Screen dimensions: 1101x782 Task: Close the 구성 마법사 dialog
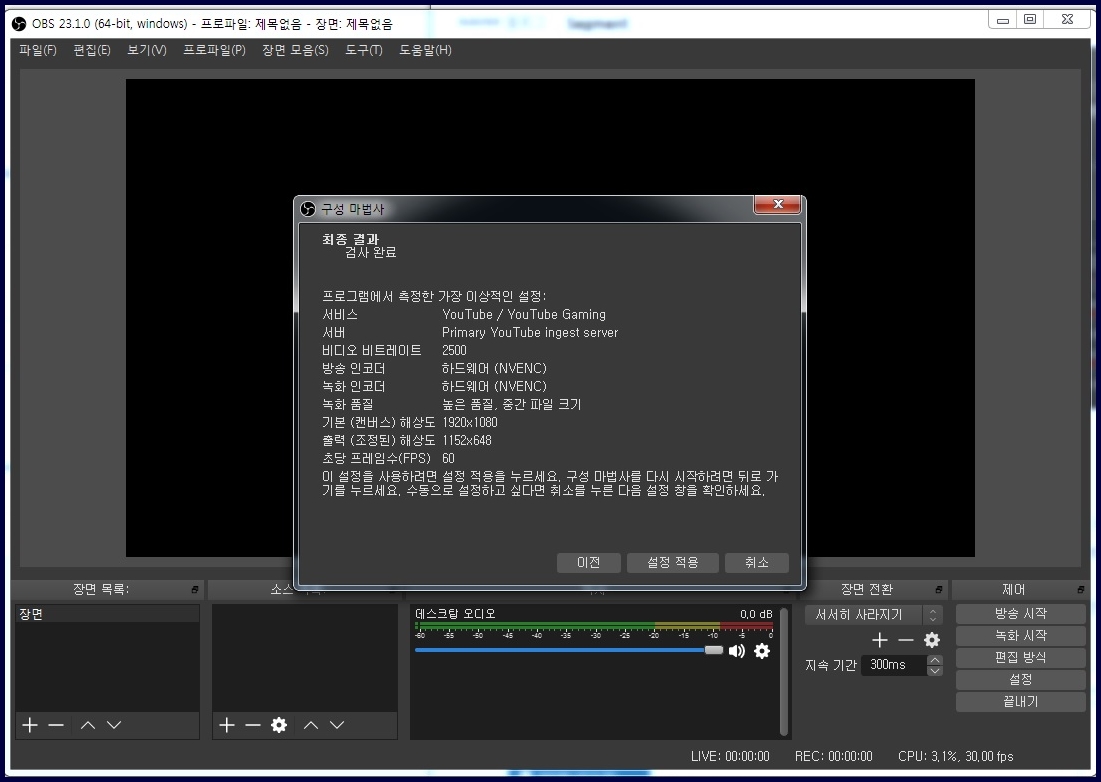(x=778, y=204)
